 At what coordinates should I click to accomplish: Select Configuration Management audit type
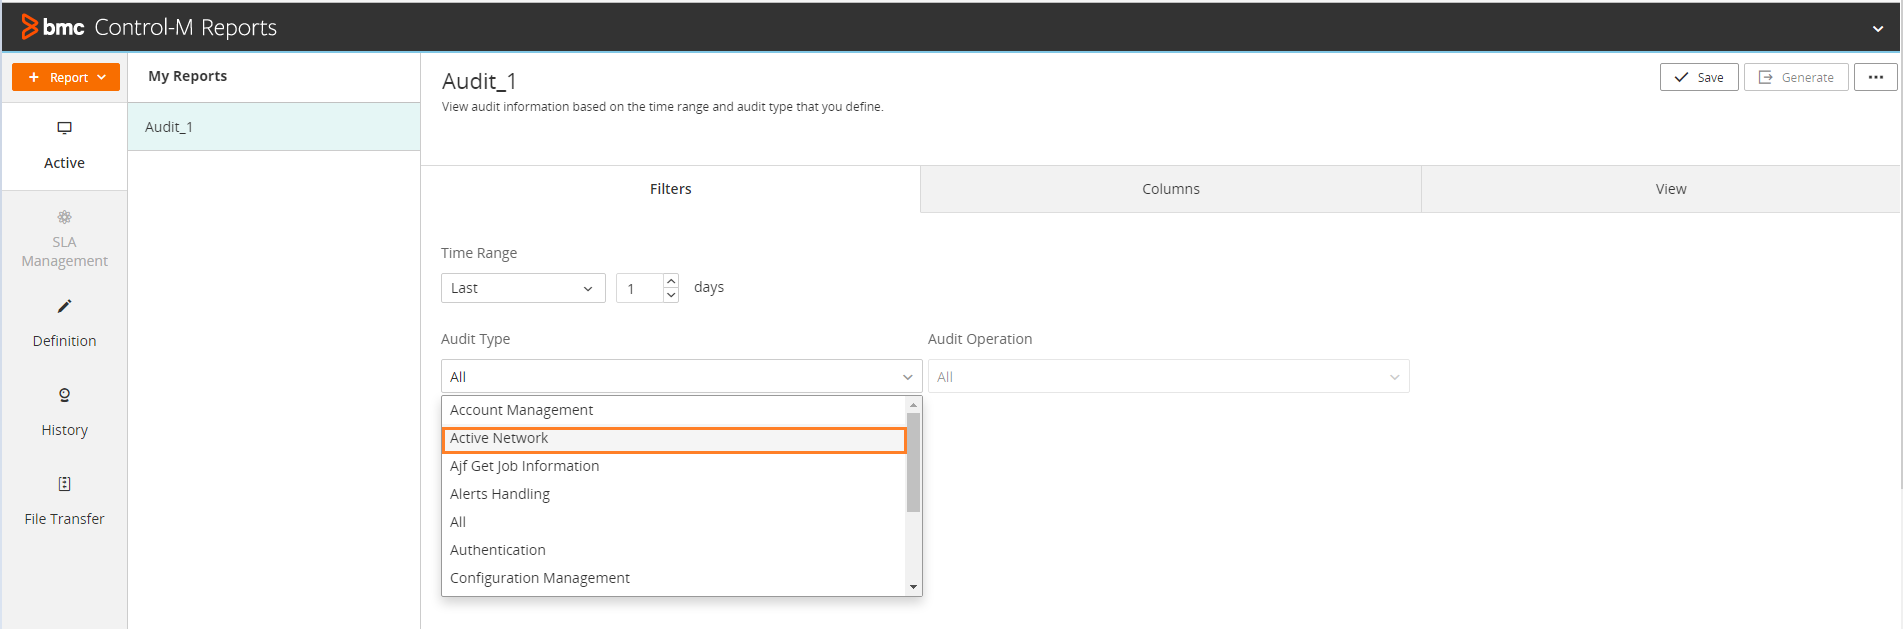540,578
